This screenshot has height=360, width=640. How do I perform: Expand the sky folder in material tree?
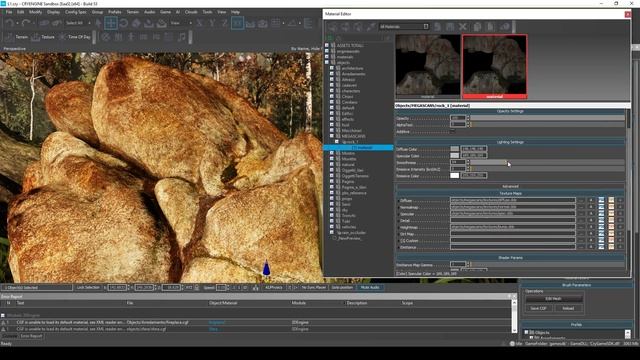click(332, 209)
